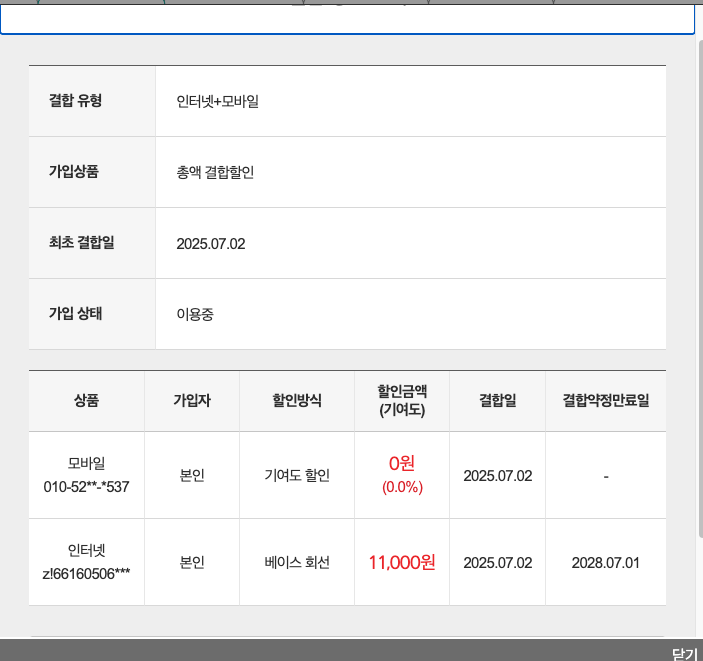This screenshot has height=661, width=703.
Task: Click the 2028.07.01 contract expiry date
Action: 605,562
